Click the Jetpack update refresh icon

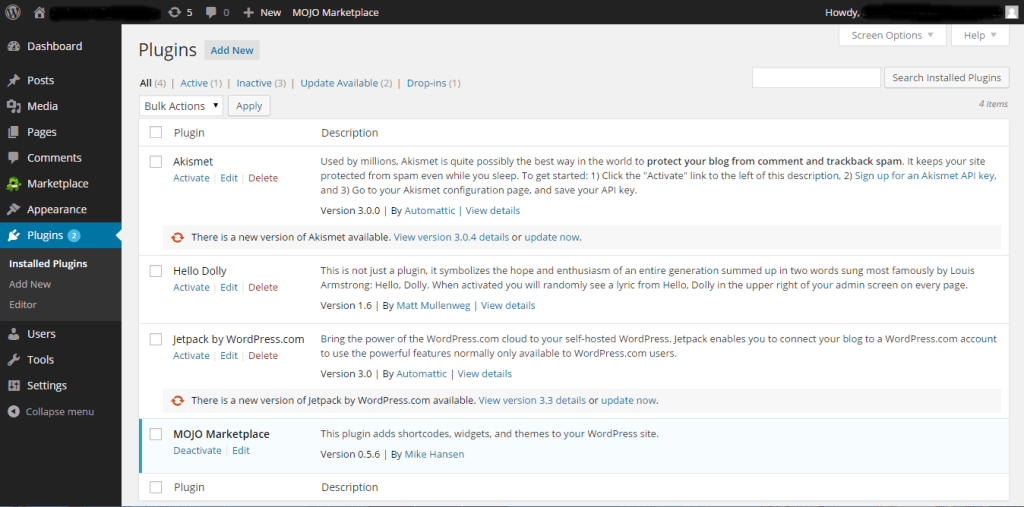click(x=178, y=401)
